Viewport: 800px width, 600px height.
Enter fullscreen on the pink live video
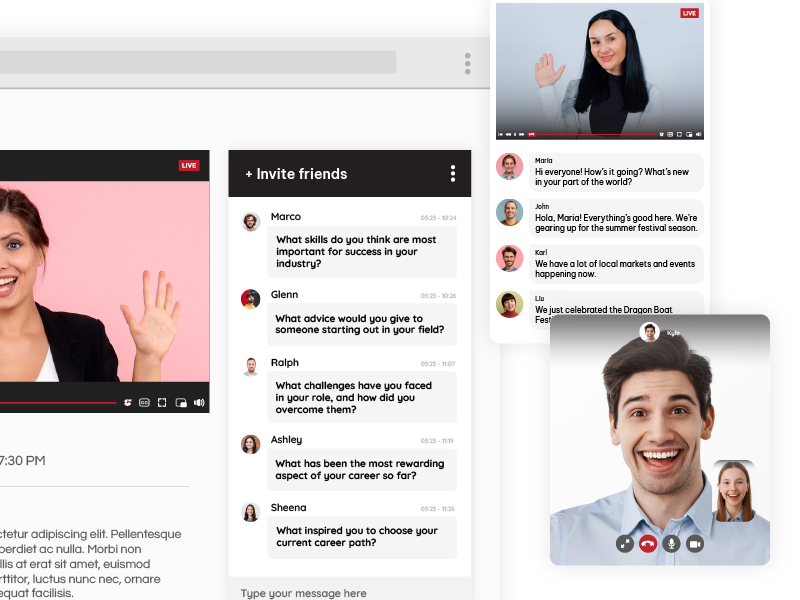(162, 403)
